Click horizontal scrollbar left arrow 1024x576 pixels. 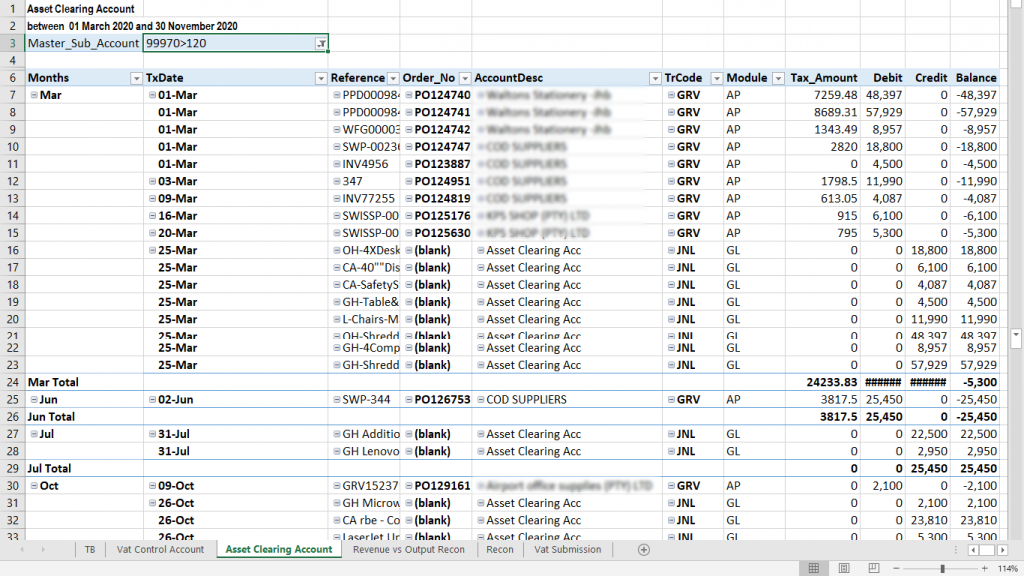973,550
